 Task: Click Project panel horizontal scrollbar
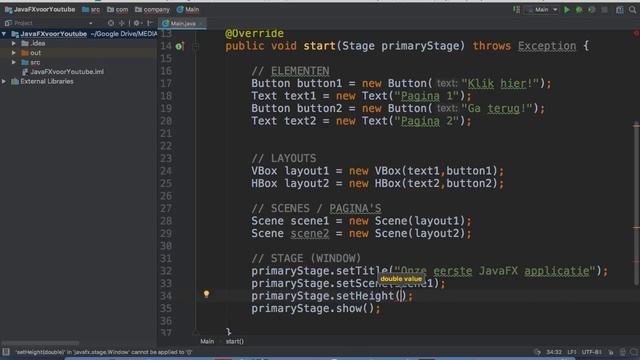click(40, 343)
